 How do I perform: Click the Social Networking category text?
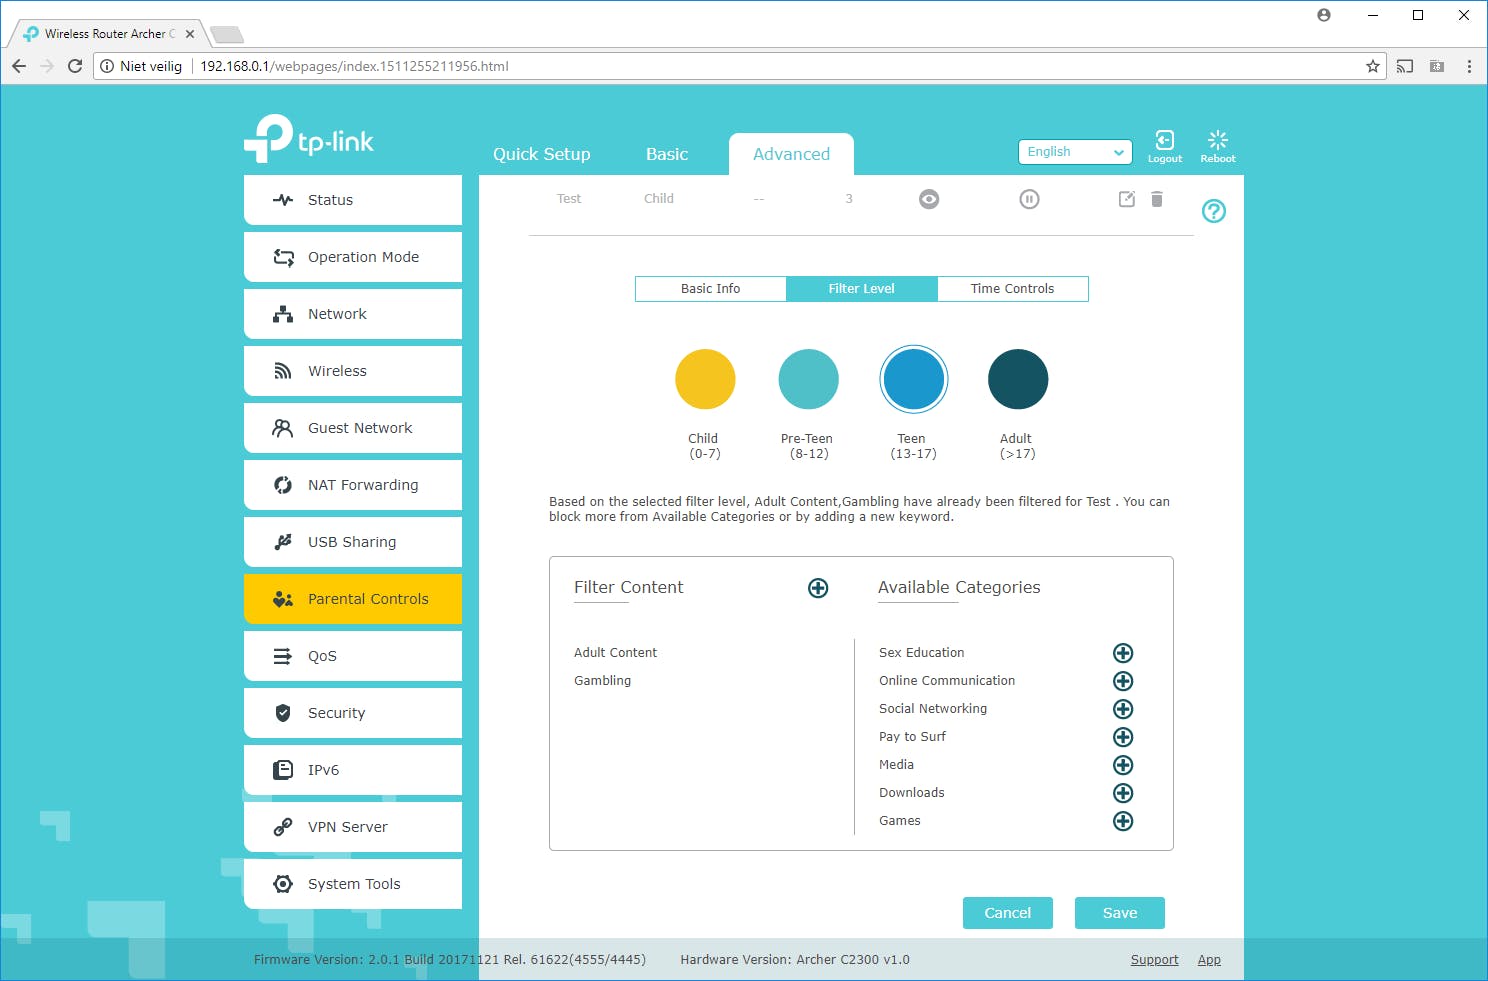[x=933, y=709]
